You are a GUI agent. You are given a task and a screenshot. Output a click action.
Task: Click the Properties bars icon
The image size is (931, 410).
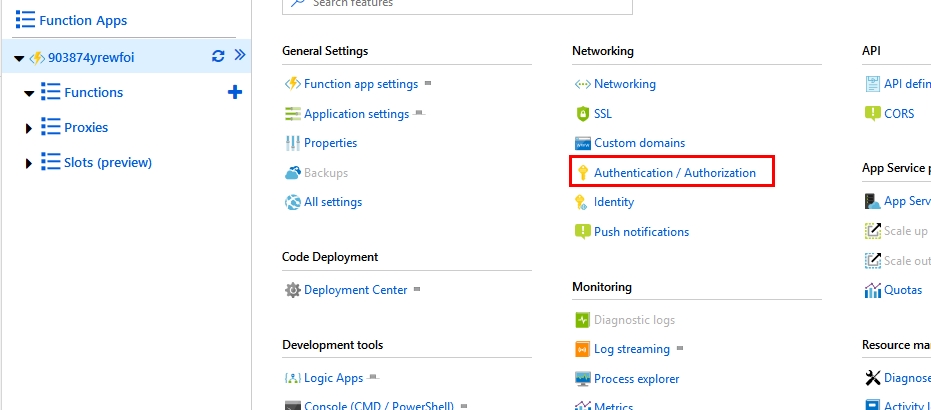click(x=293, y=143)
